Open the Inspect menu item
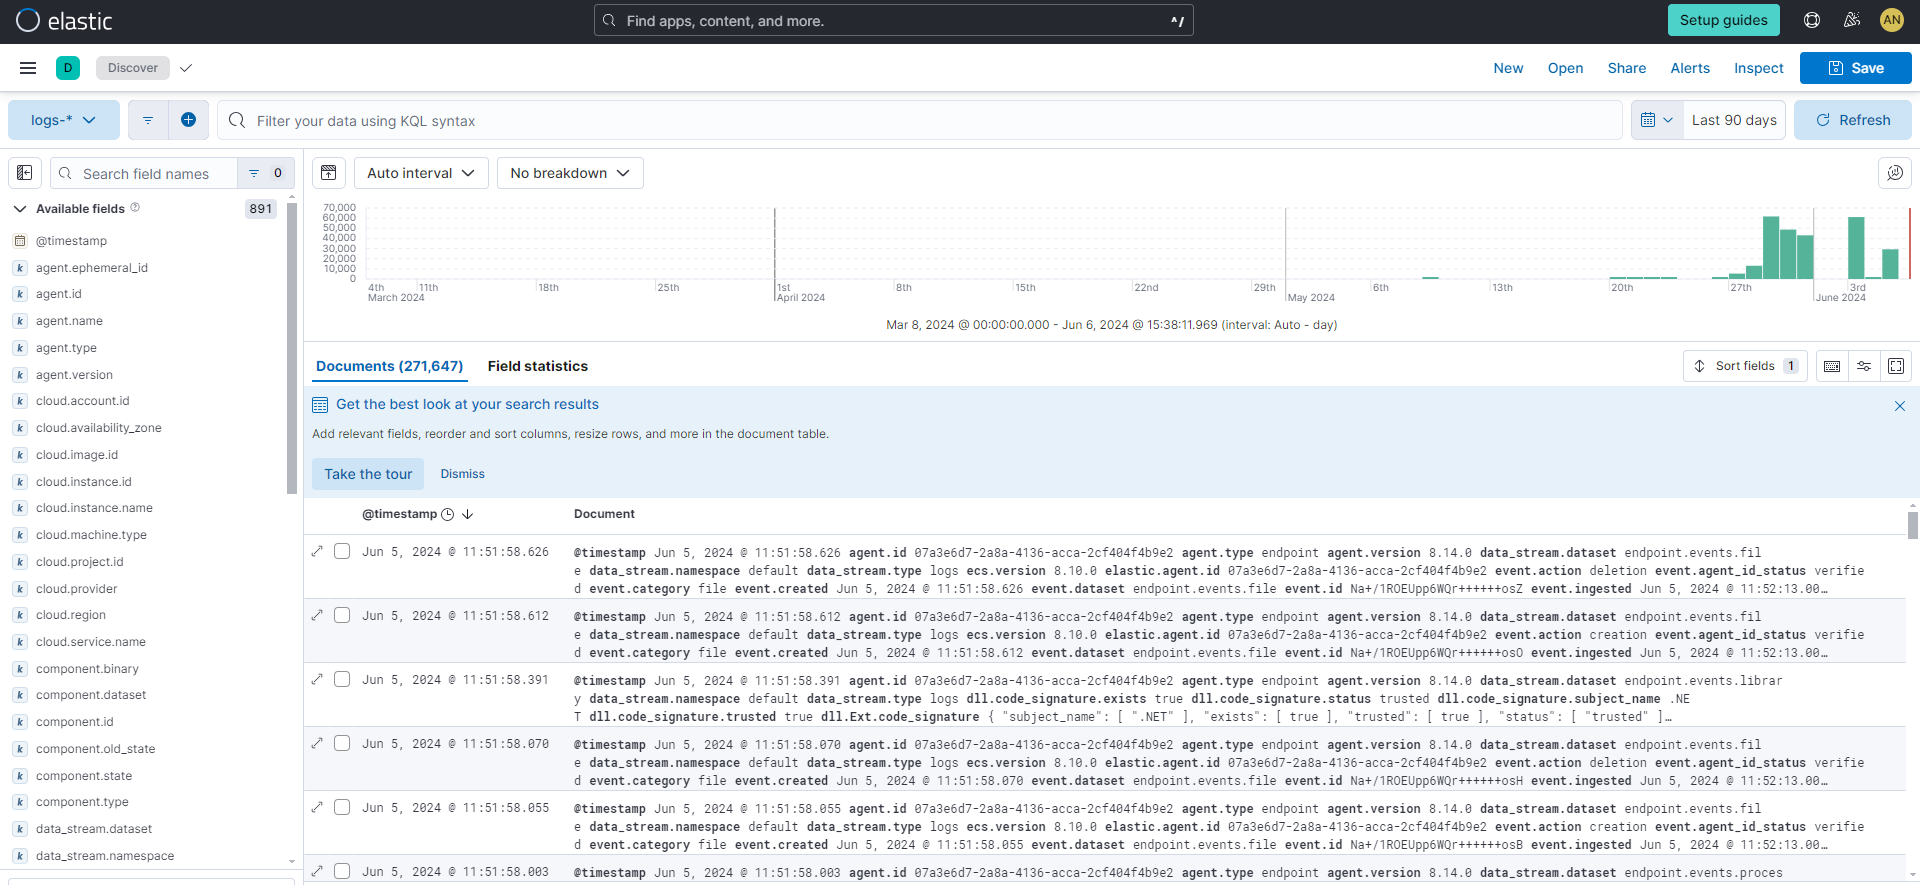The width and height of the screenshot is (1920, 885). tap(1758, 68)
